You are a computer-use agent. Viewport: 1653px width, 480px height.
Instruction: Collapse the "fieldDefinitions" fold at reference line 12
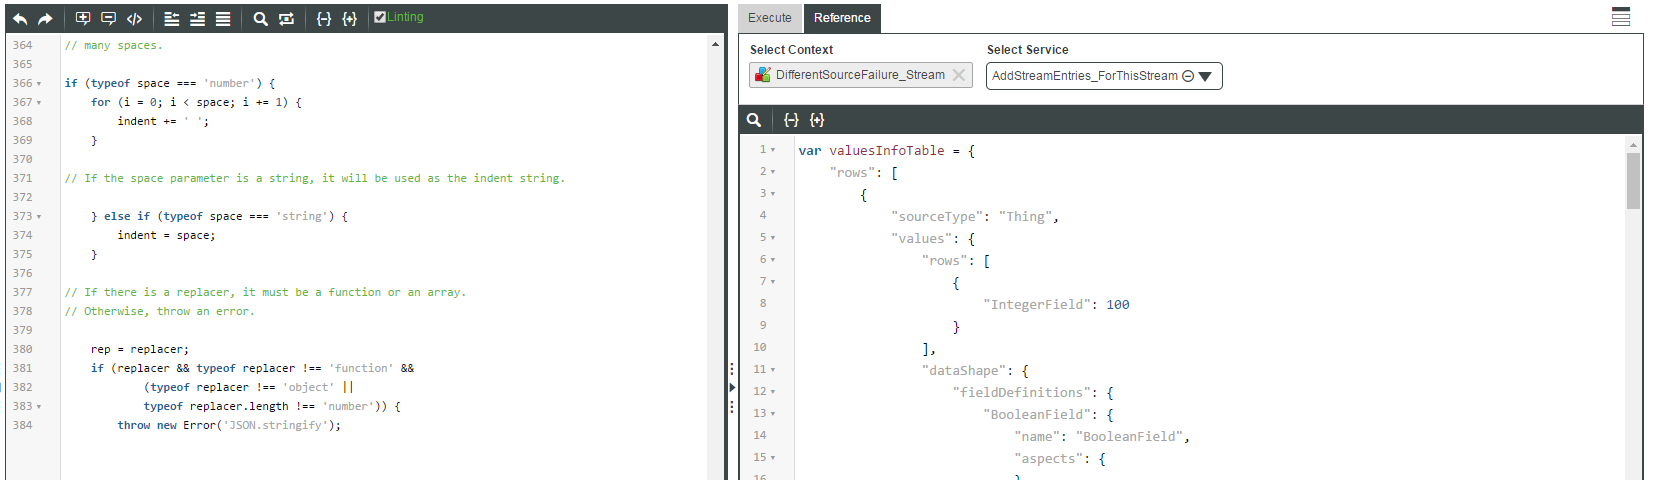[773, 392]
